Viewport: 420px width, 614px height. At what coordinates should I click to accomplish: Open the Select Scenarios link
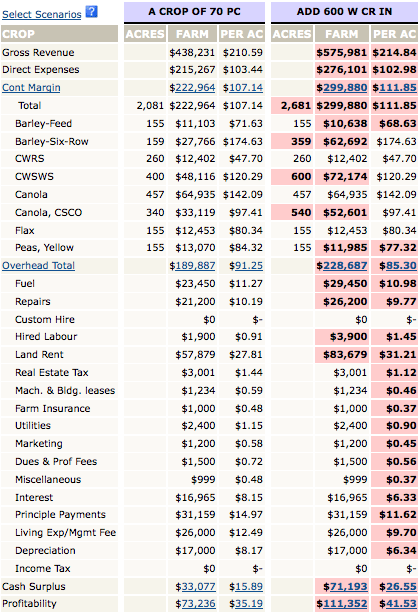[41, 14]
